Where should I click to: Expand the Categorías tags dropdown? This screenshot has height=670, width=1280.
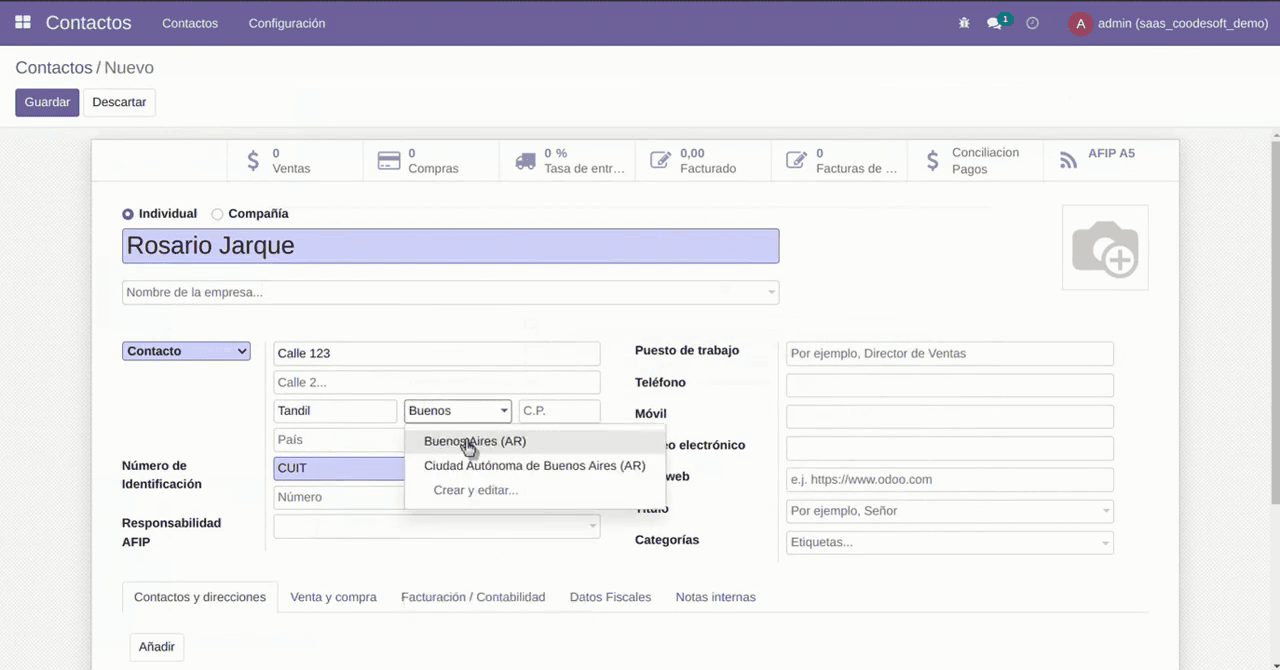point(1106,543)
